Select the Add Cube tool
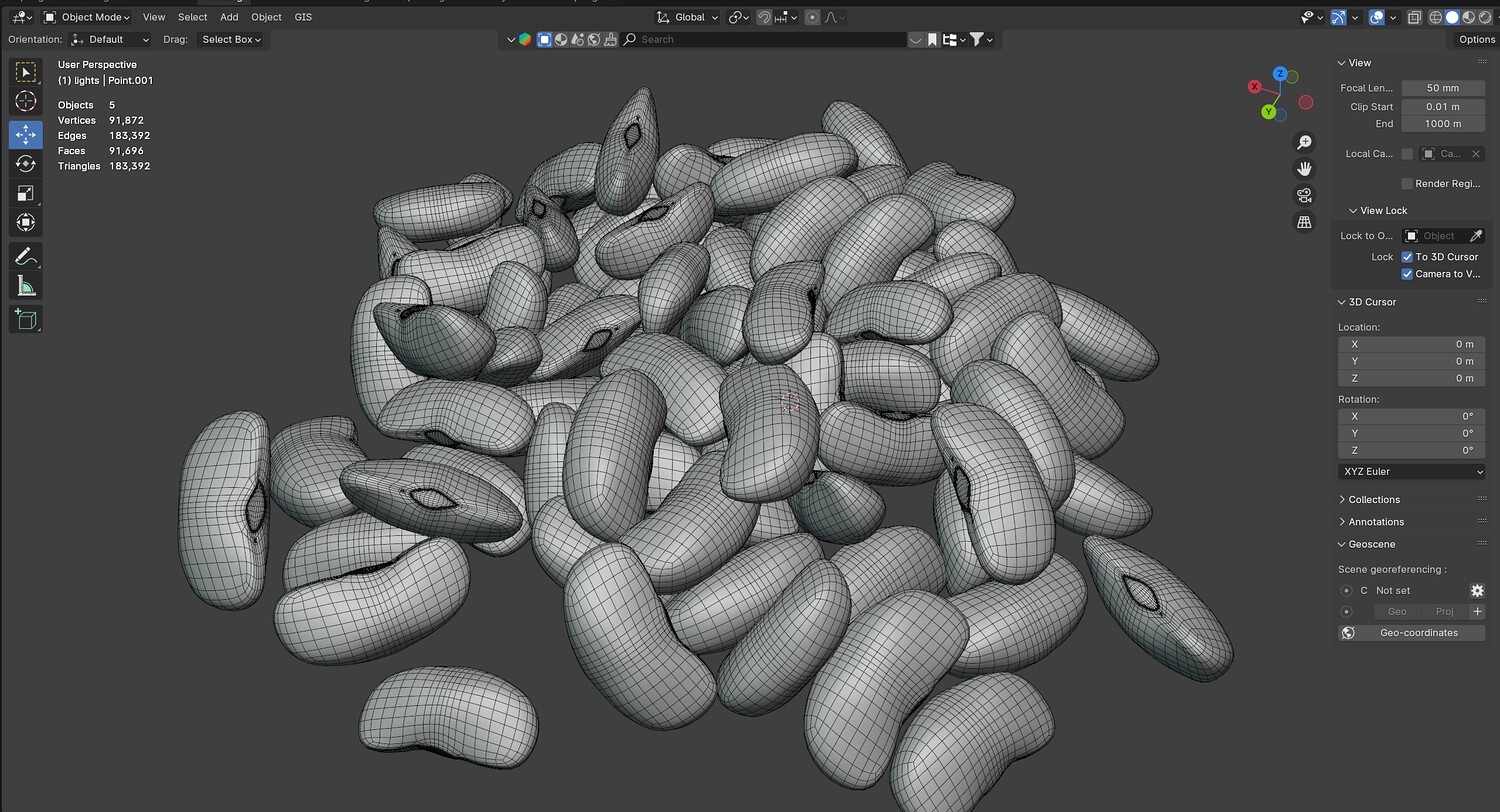The height and width of the screenshot is (812, 1500). [26, 319]
